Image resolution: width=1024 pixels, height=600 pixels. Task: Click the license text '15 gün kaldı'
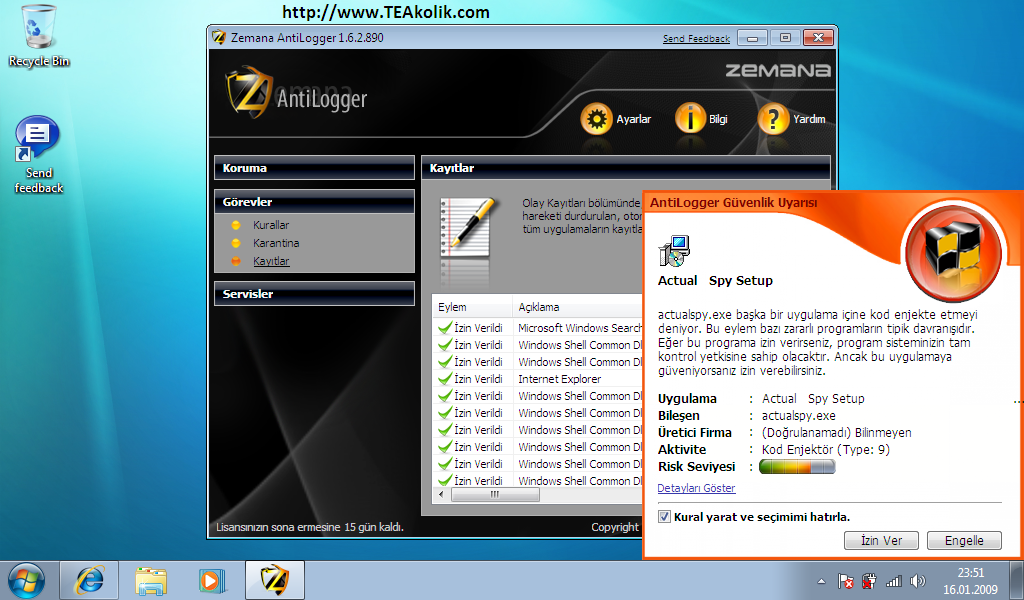(374, 528)
